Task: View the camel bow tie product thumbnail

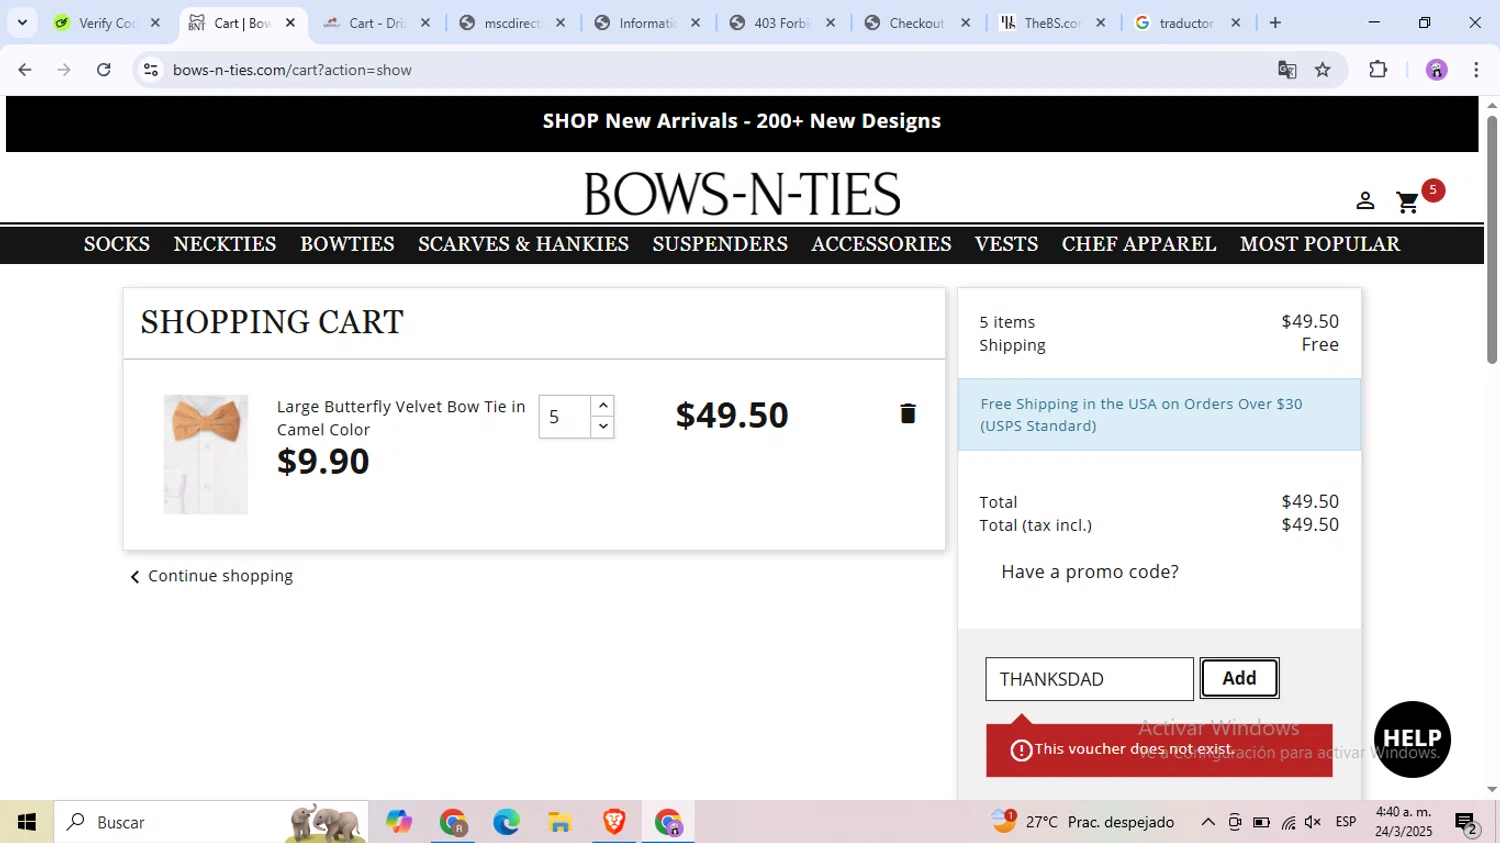Action: coord(206,454)
